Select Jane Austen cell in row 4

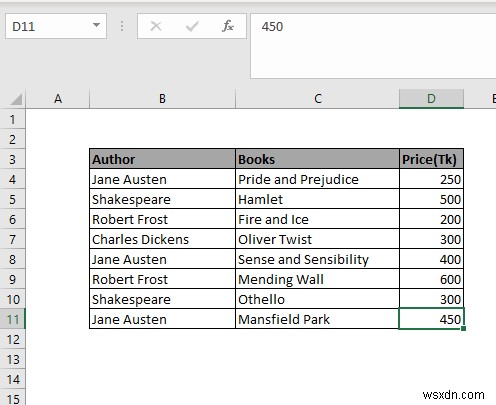pos(162,179)
